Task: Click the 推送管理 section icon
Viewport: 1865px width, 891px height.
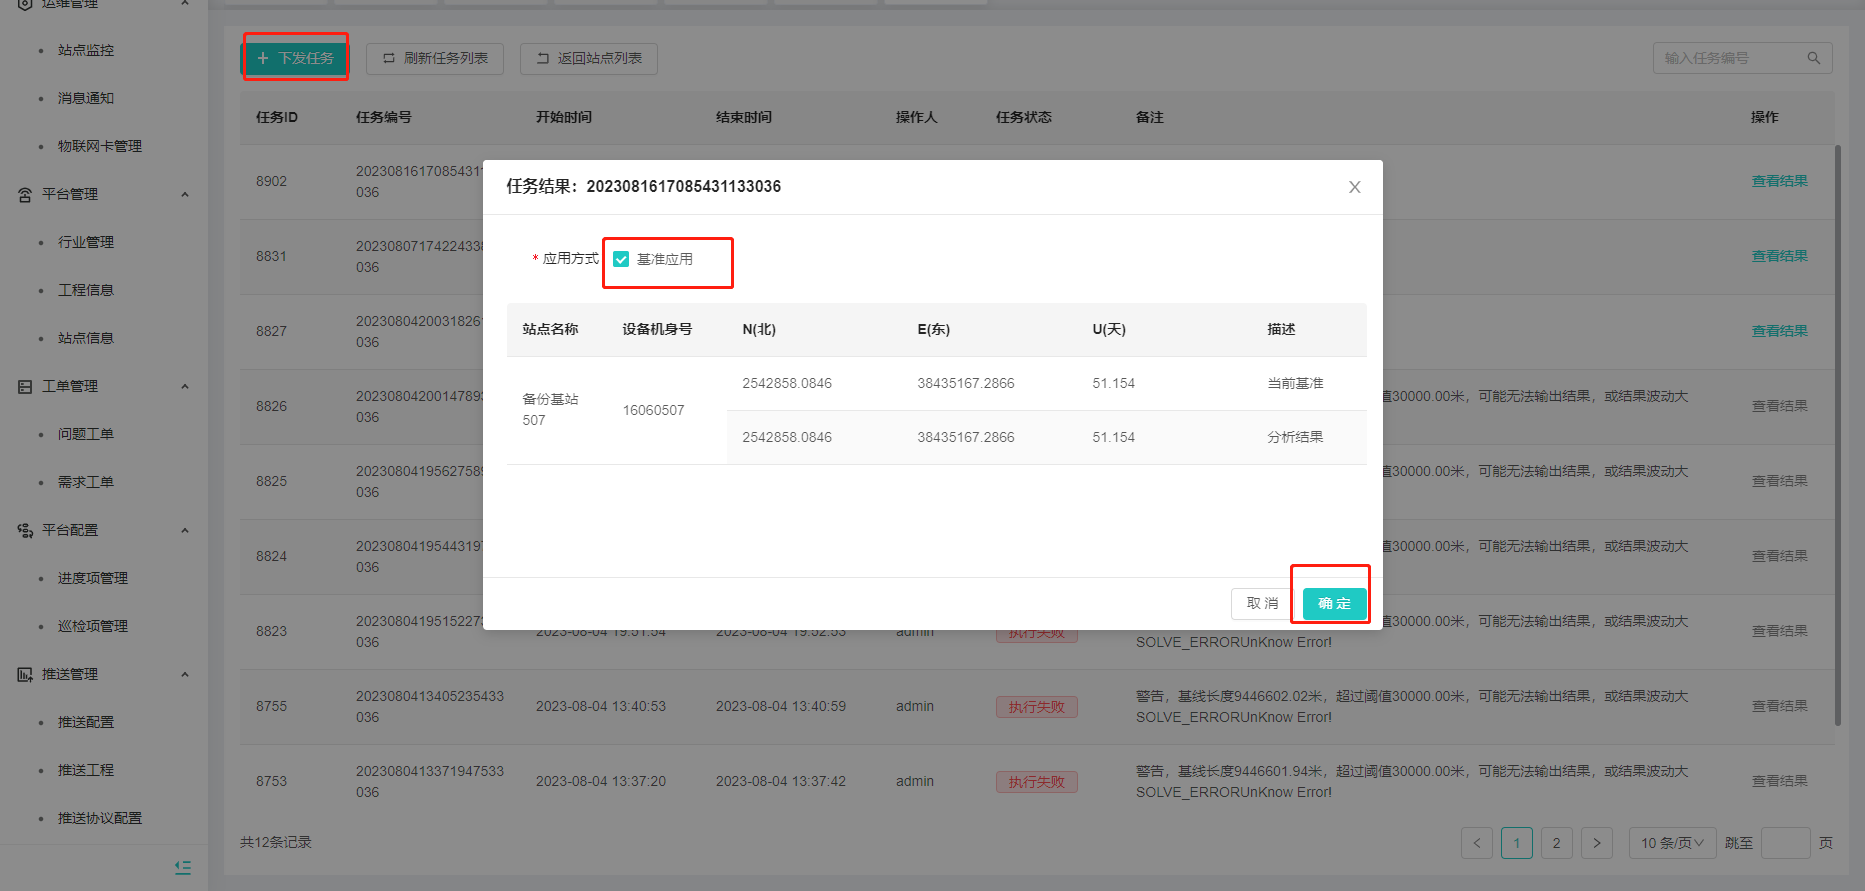Action: click(25, 675)
